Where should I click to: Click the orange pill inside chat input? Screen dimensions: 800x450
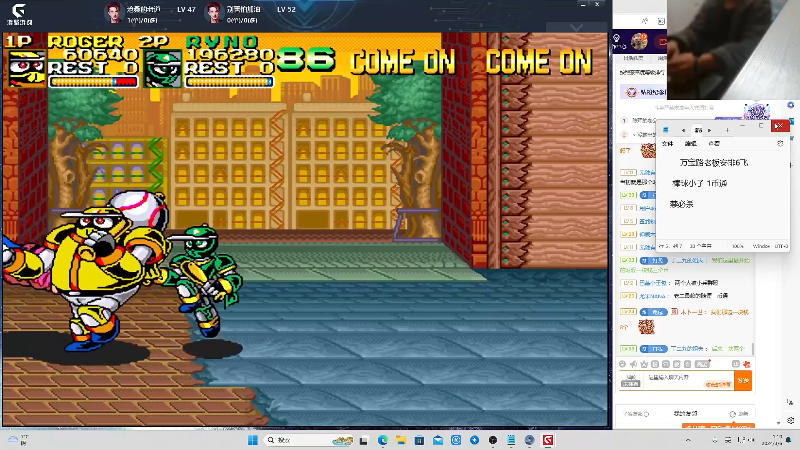coord(718,384)
